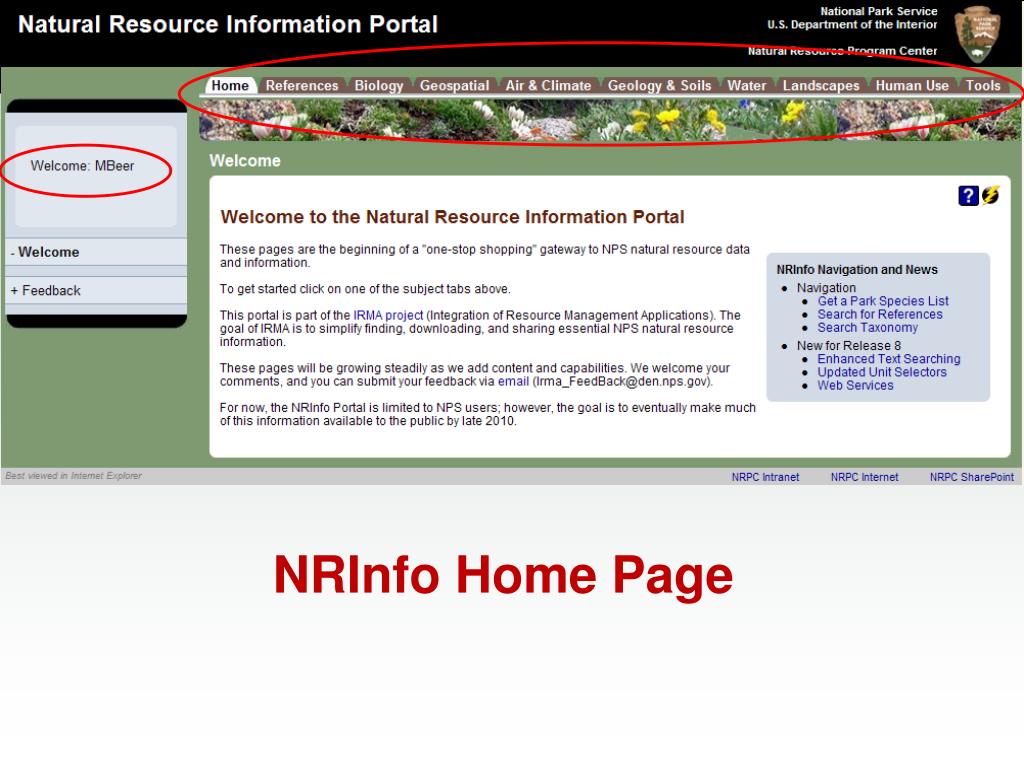This screenshot has width=1024, height=768.
Task: Collapse the Welcome sidebar section
Action: coord(96,252)
